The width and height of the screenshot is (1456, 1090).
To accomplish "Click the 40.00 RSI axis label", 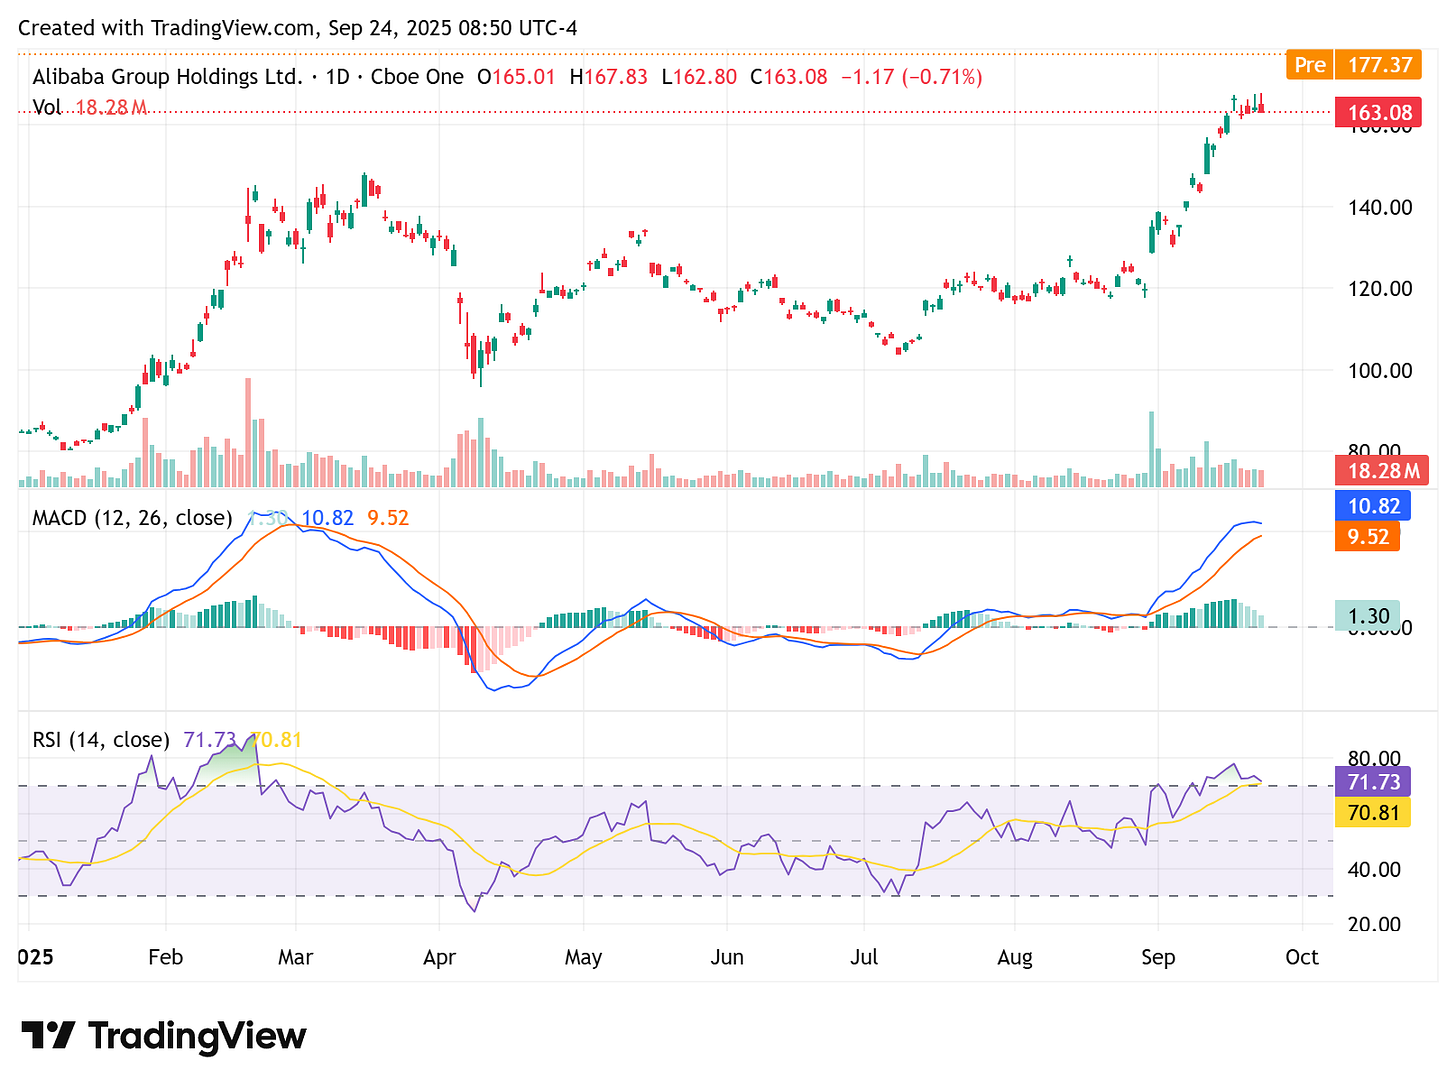I will click(1374, 870).
